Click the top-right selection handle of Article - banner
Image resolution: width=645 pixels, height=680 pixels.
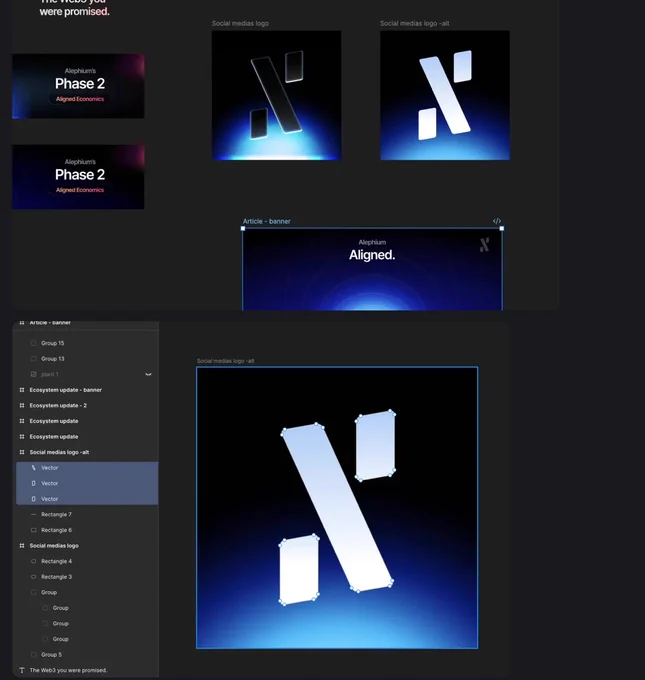(x=502, y=229)
